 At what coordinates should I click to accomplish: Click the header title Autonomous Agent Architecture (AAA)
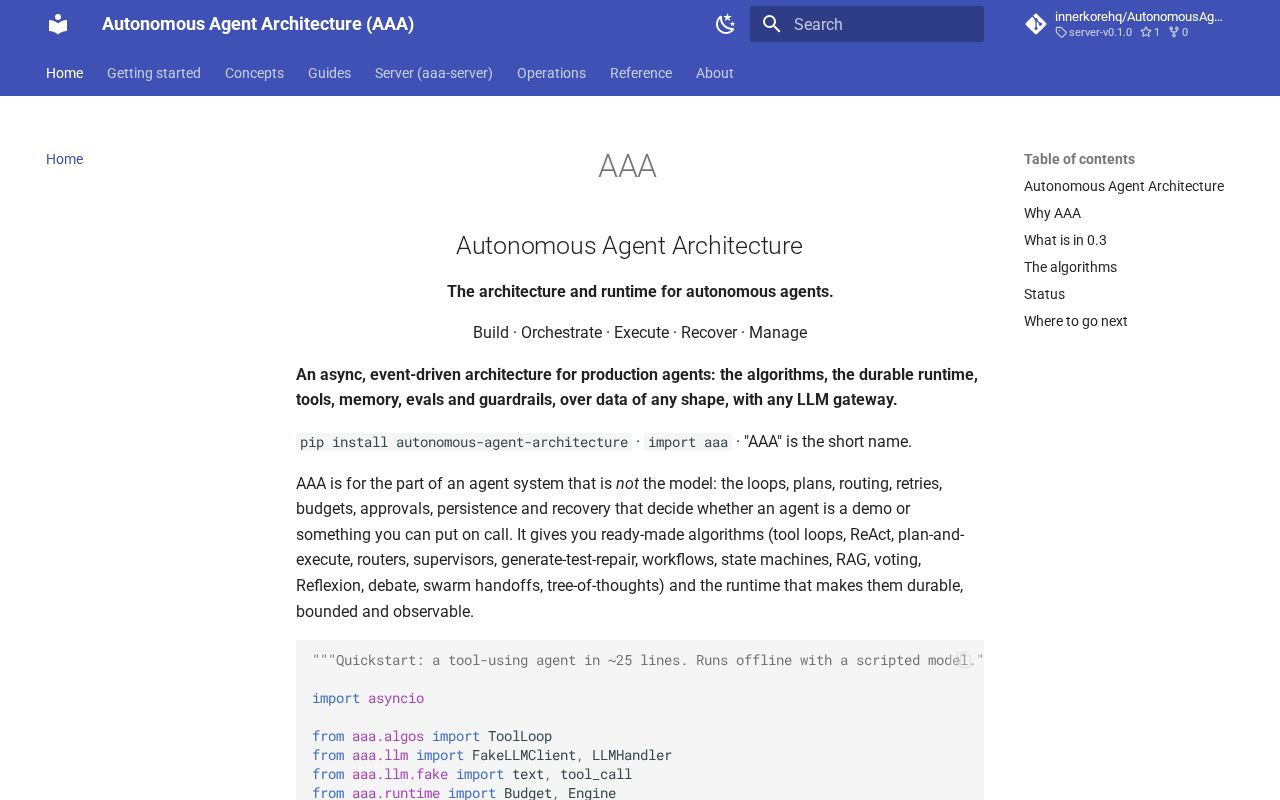[258, 24]
